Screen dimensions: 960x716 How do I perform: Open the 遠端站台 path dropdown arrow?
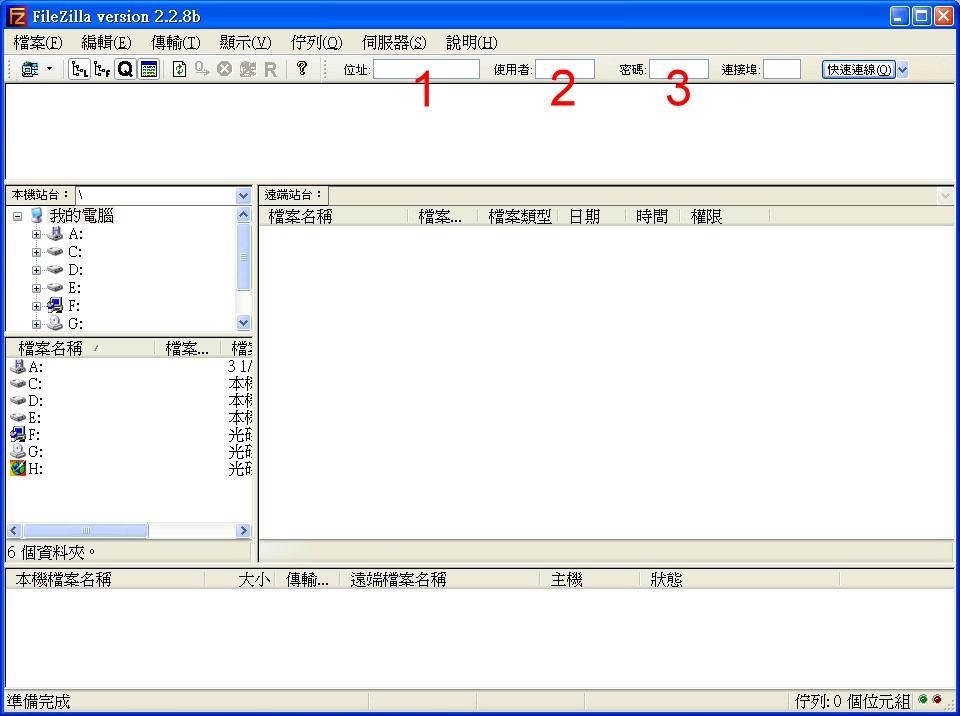coord(945,196)
